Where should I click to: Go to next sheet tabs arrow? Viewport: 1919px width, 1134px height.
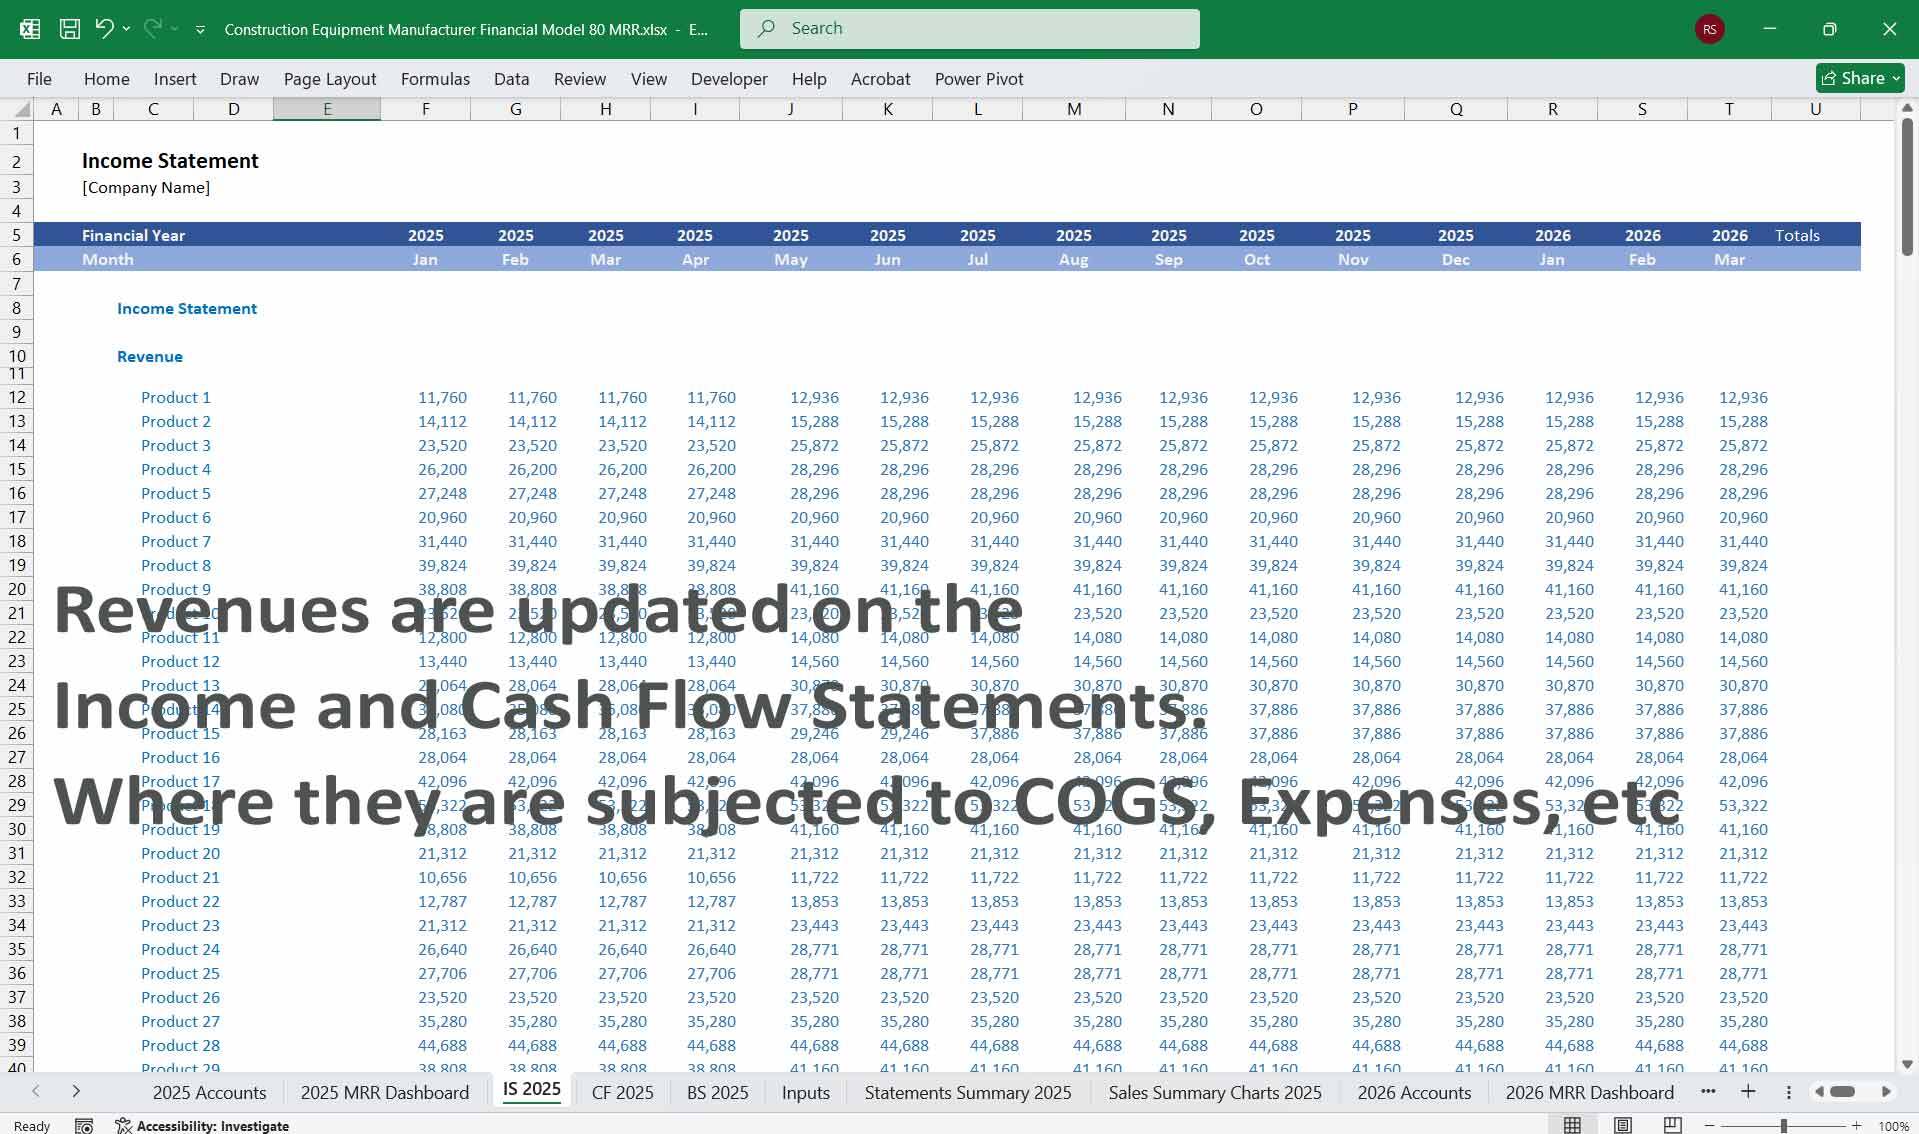click(76, 1091)
